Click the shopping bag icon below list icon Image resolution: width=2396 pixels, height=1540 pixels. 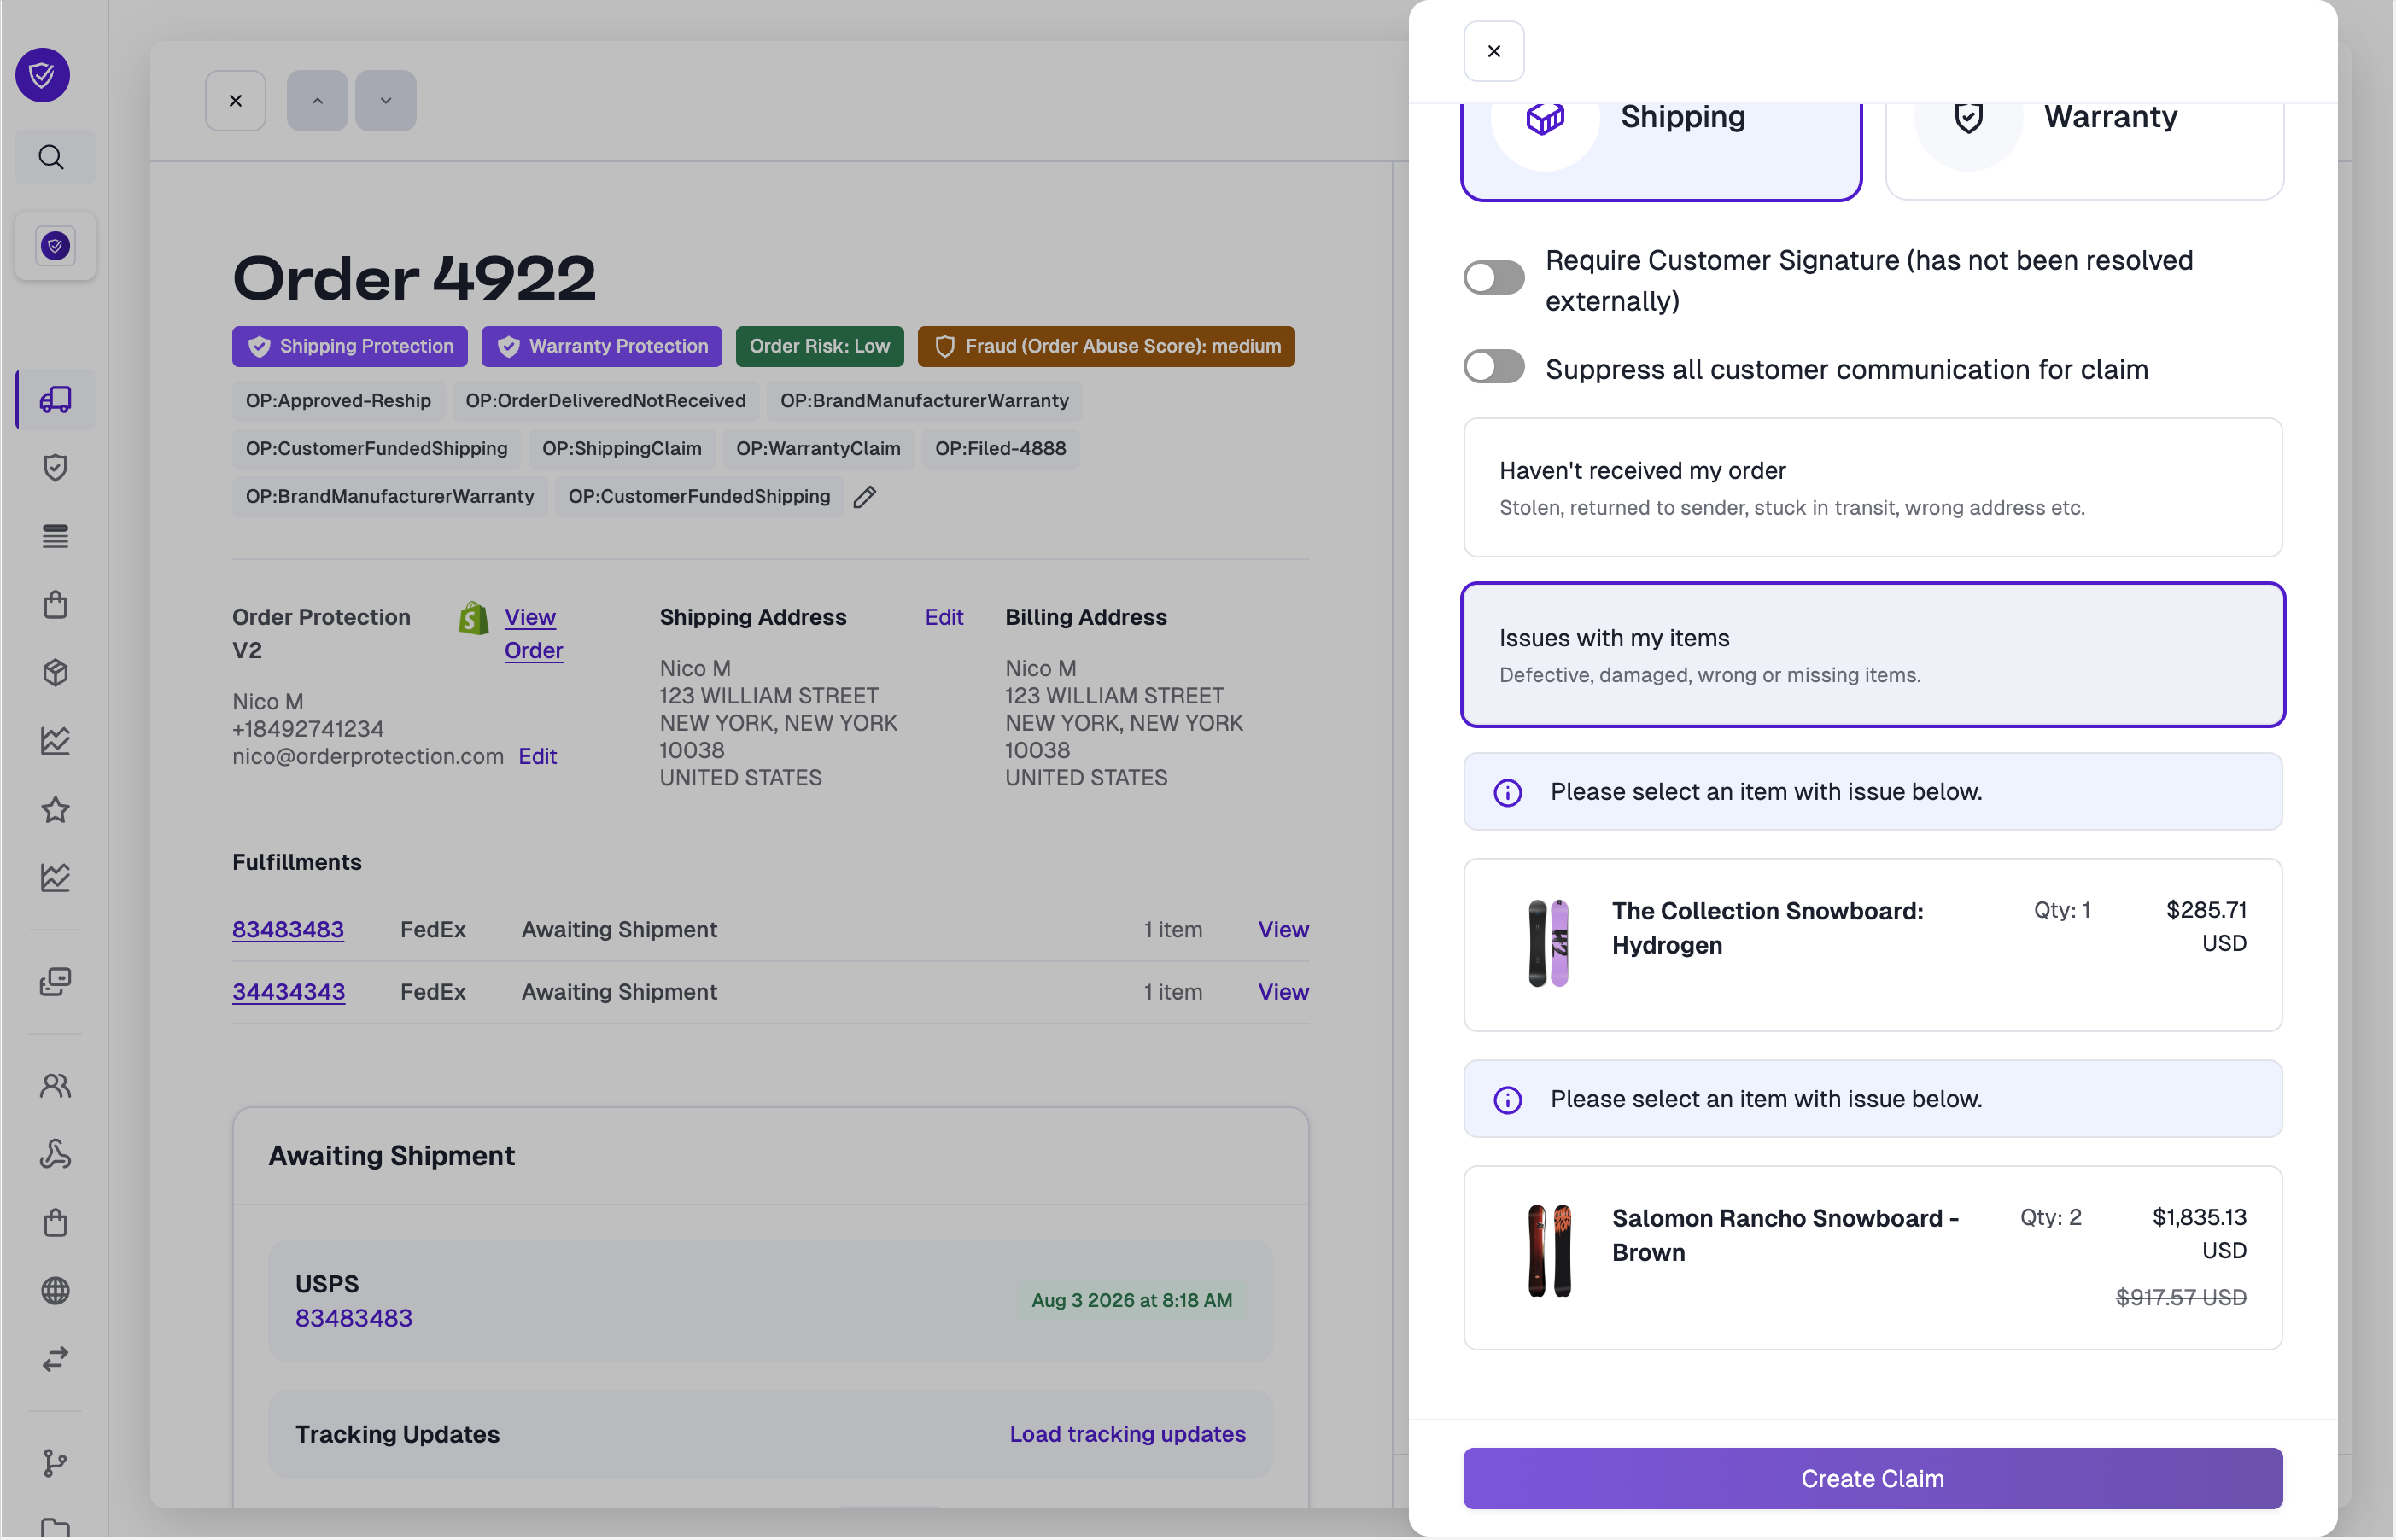[55, 604]
